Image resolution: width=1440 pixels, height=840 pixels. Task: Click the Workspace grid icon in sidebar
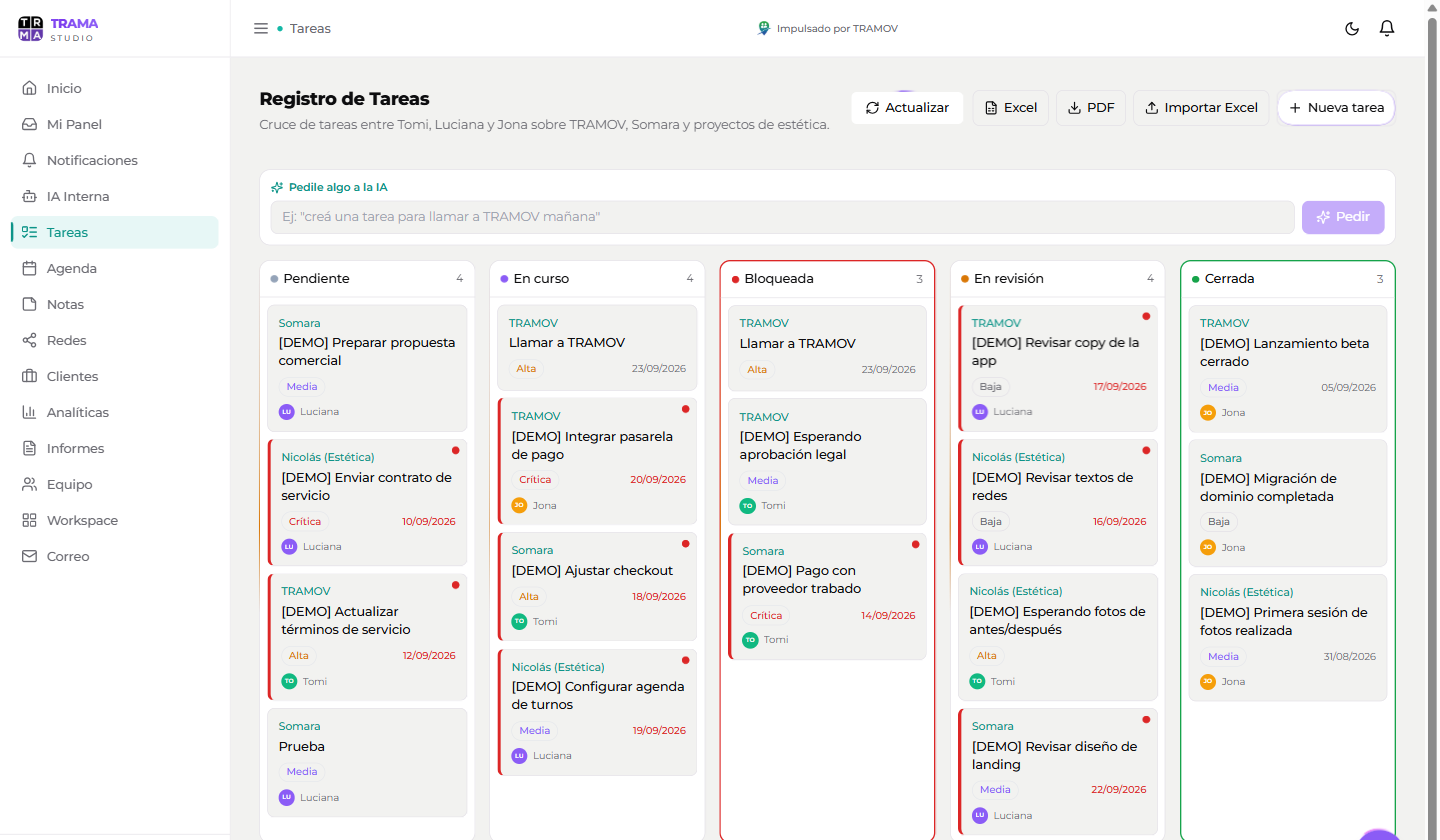[29, 520]
